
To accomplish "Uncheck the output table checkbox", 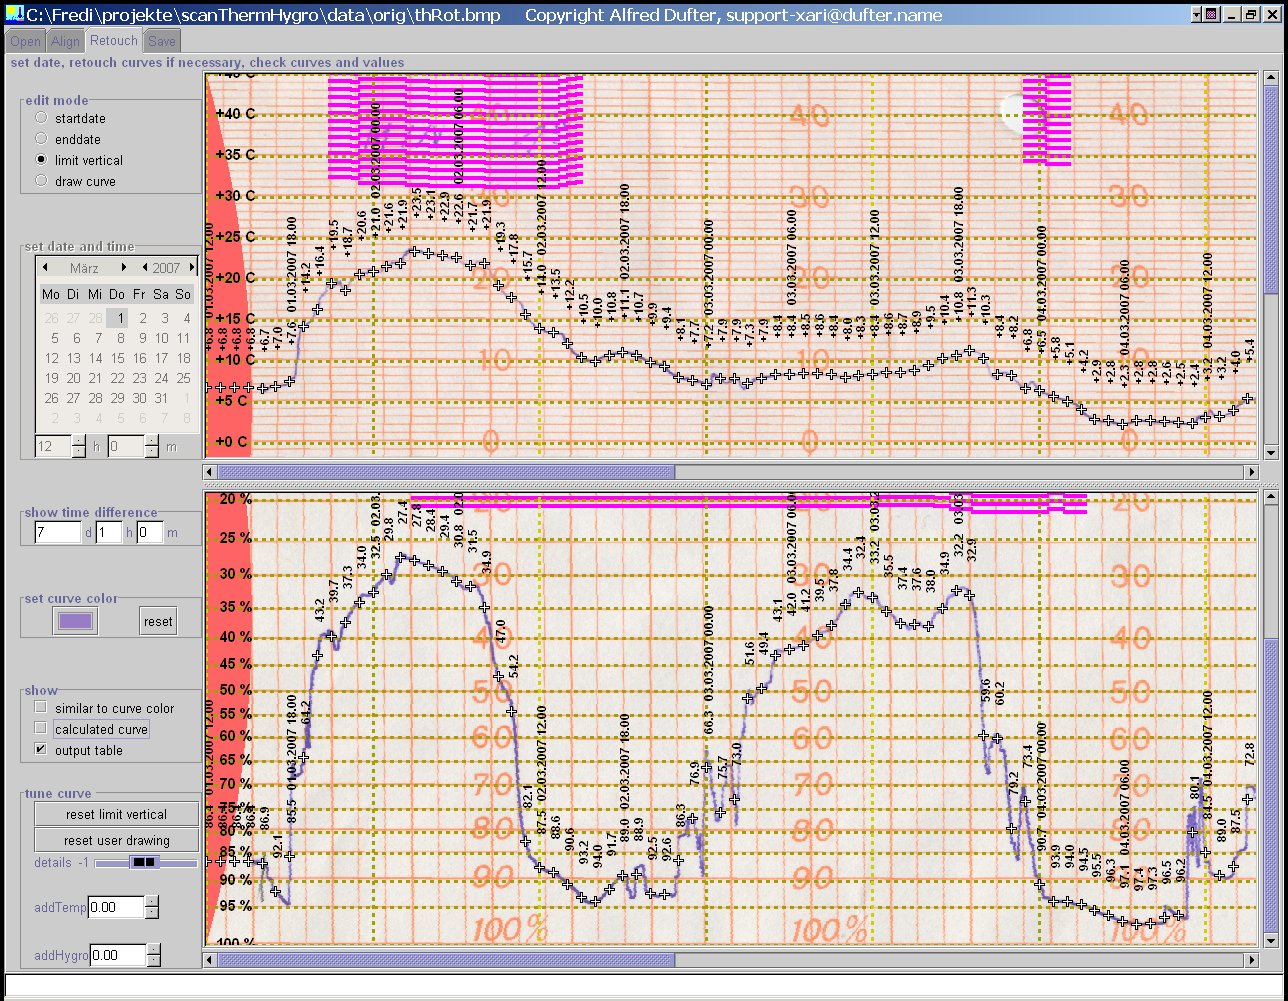I will coord(41,750).
